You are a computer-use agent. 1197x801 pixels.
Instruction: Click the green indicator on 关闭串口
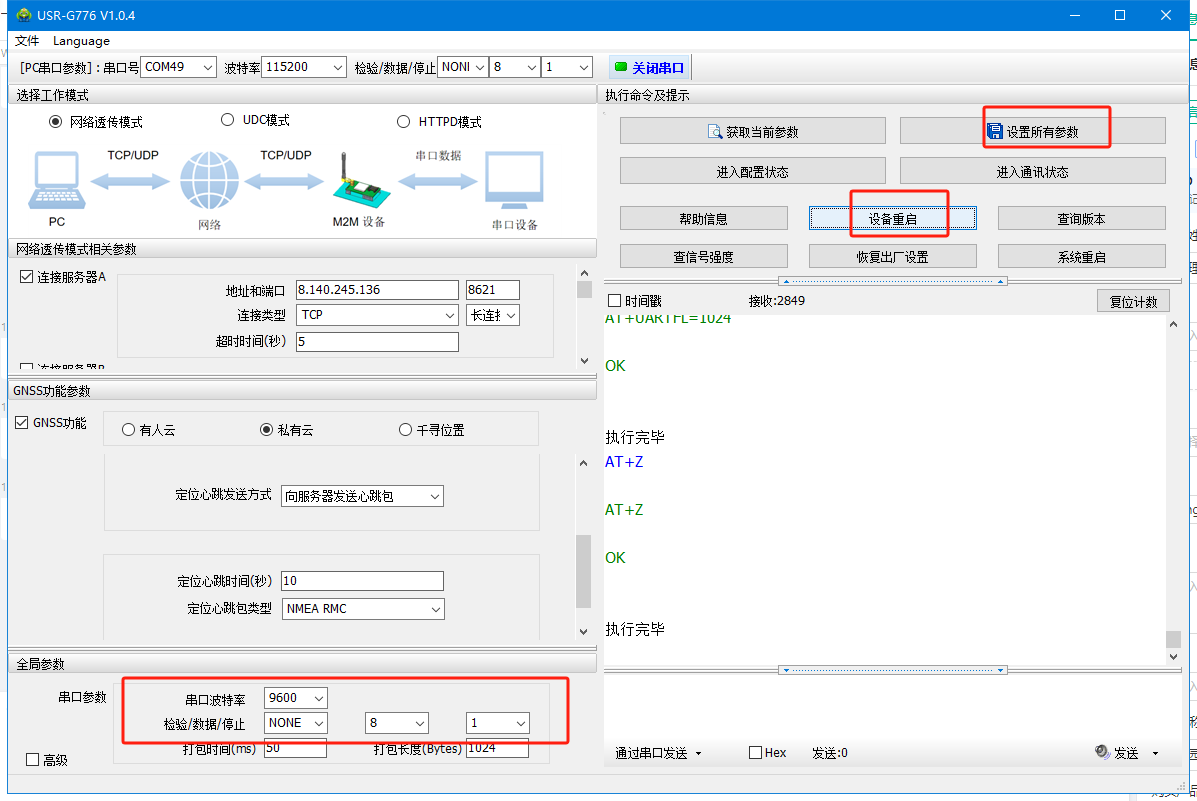tap(621, 67)
